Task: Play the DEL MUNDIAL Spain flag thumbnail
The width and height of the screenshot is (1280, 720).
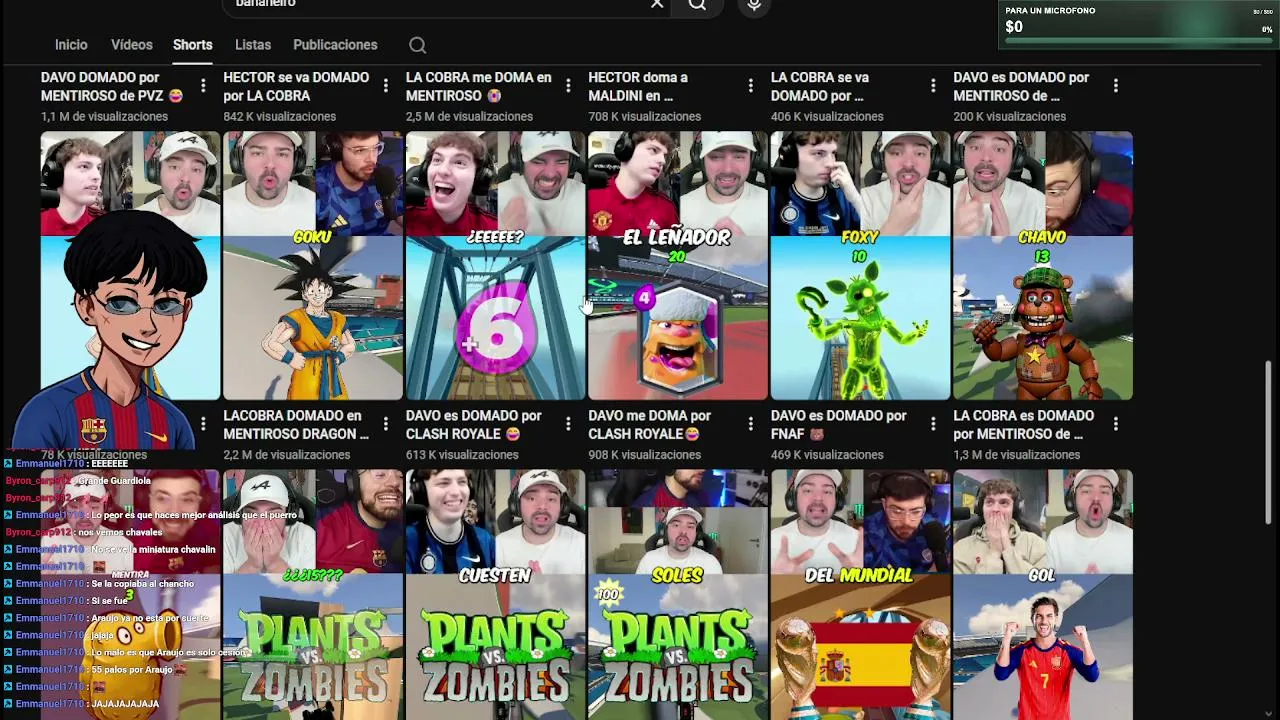Action: coord(860,595)
